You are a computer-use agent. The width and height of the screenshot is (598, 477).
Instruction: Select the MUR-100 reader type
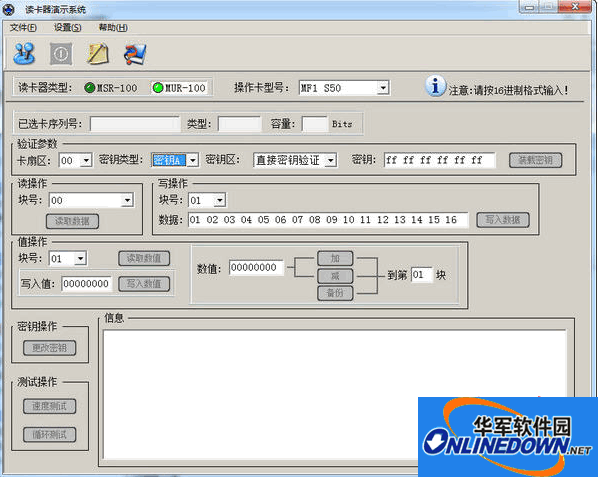[x=179, y=88]
